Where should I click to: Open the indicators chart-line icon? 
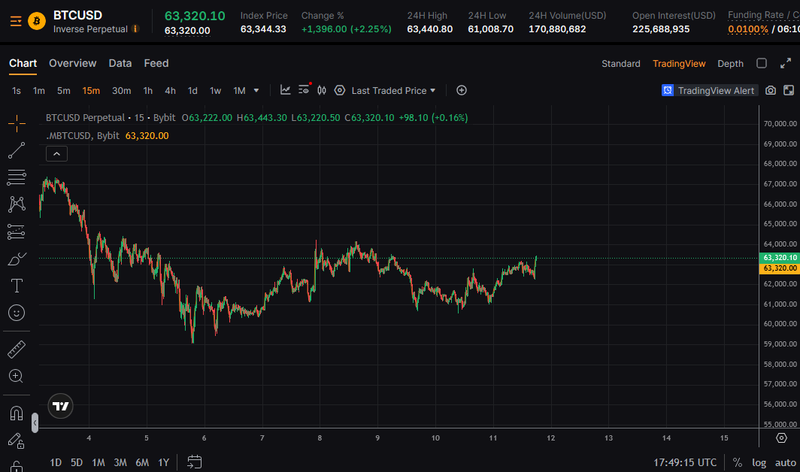point(285,90)
